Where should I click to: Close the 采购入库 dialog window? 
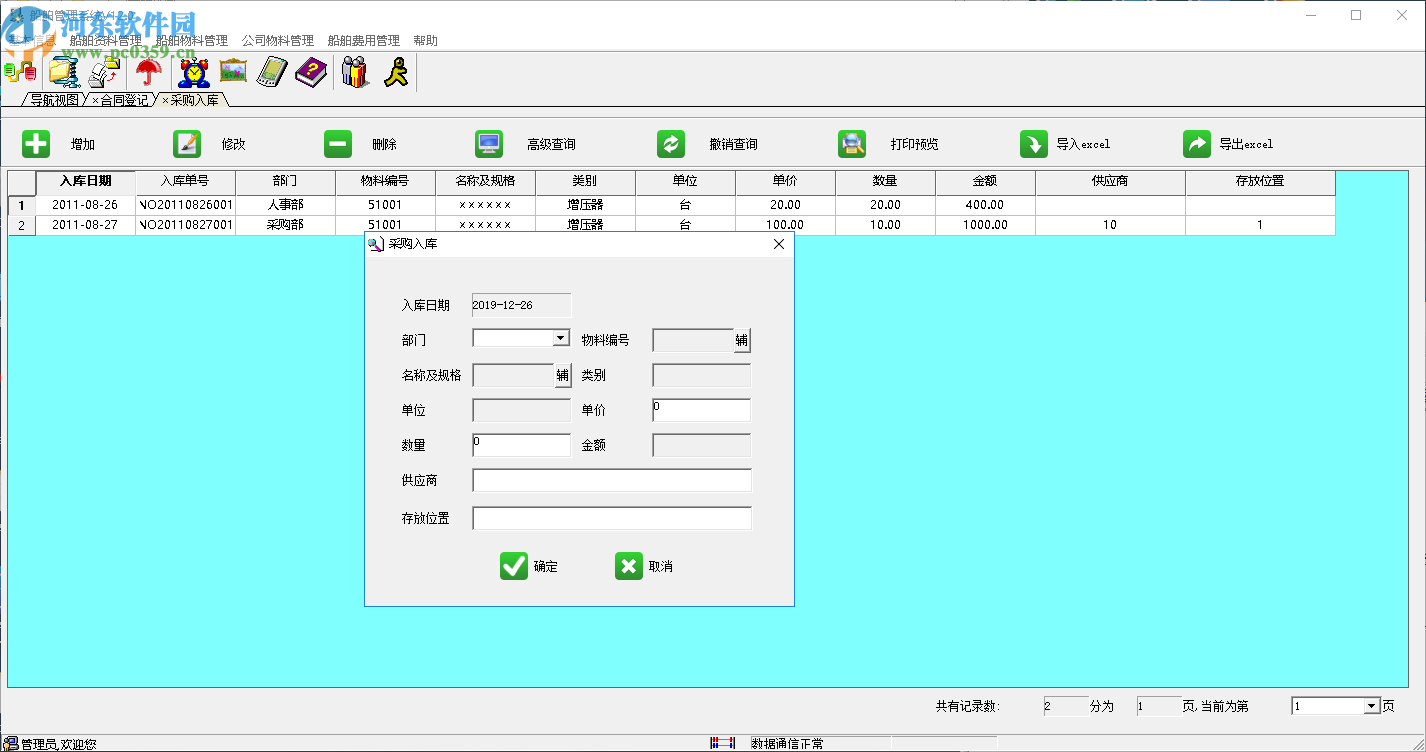point(779,244)
